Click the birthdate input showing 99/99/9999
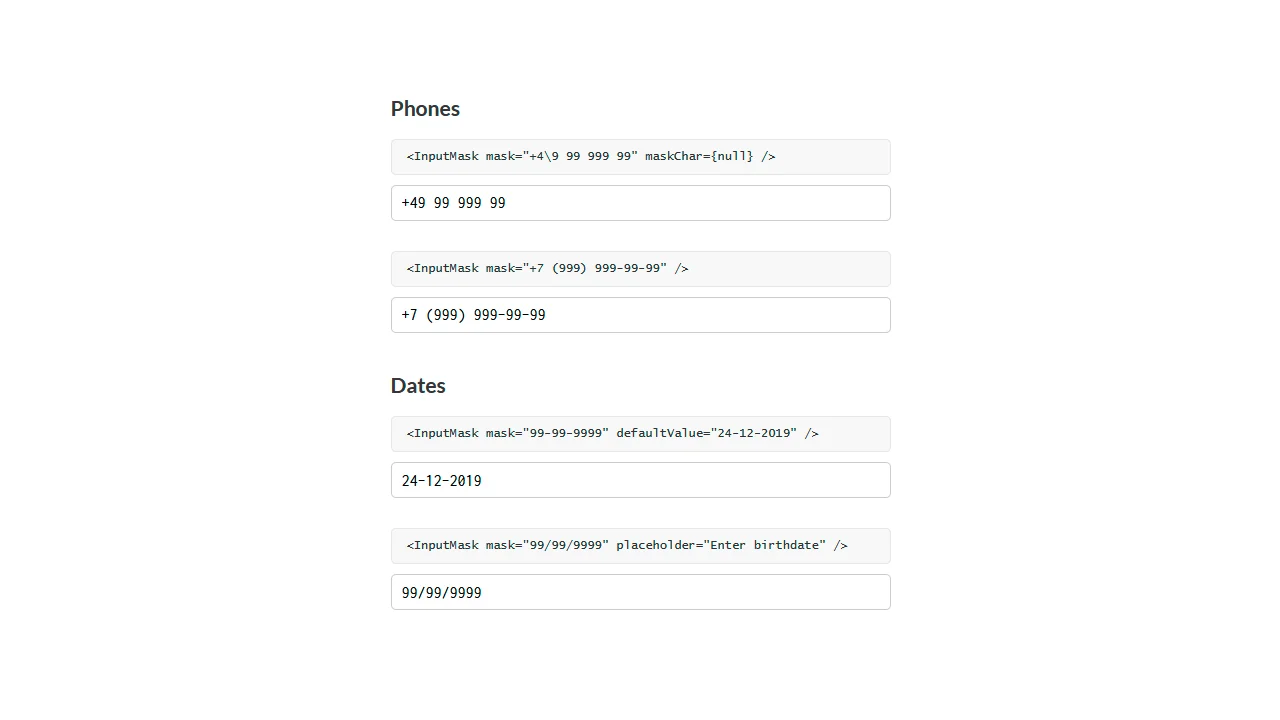 point(640,592)
